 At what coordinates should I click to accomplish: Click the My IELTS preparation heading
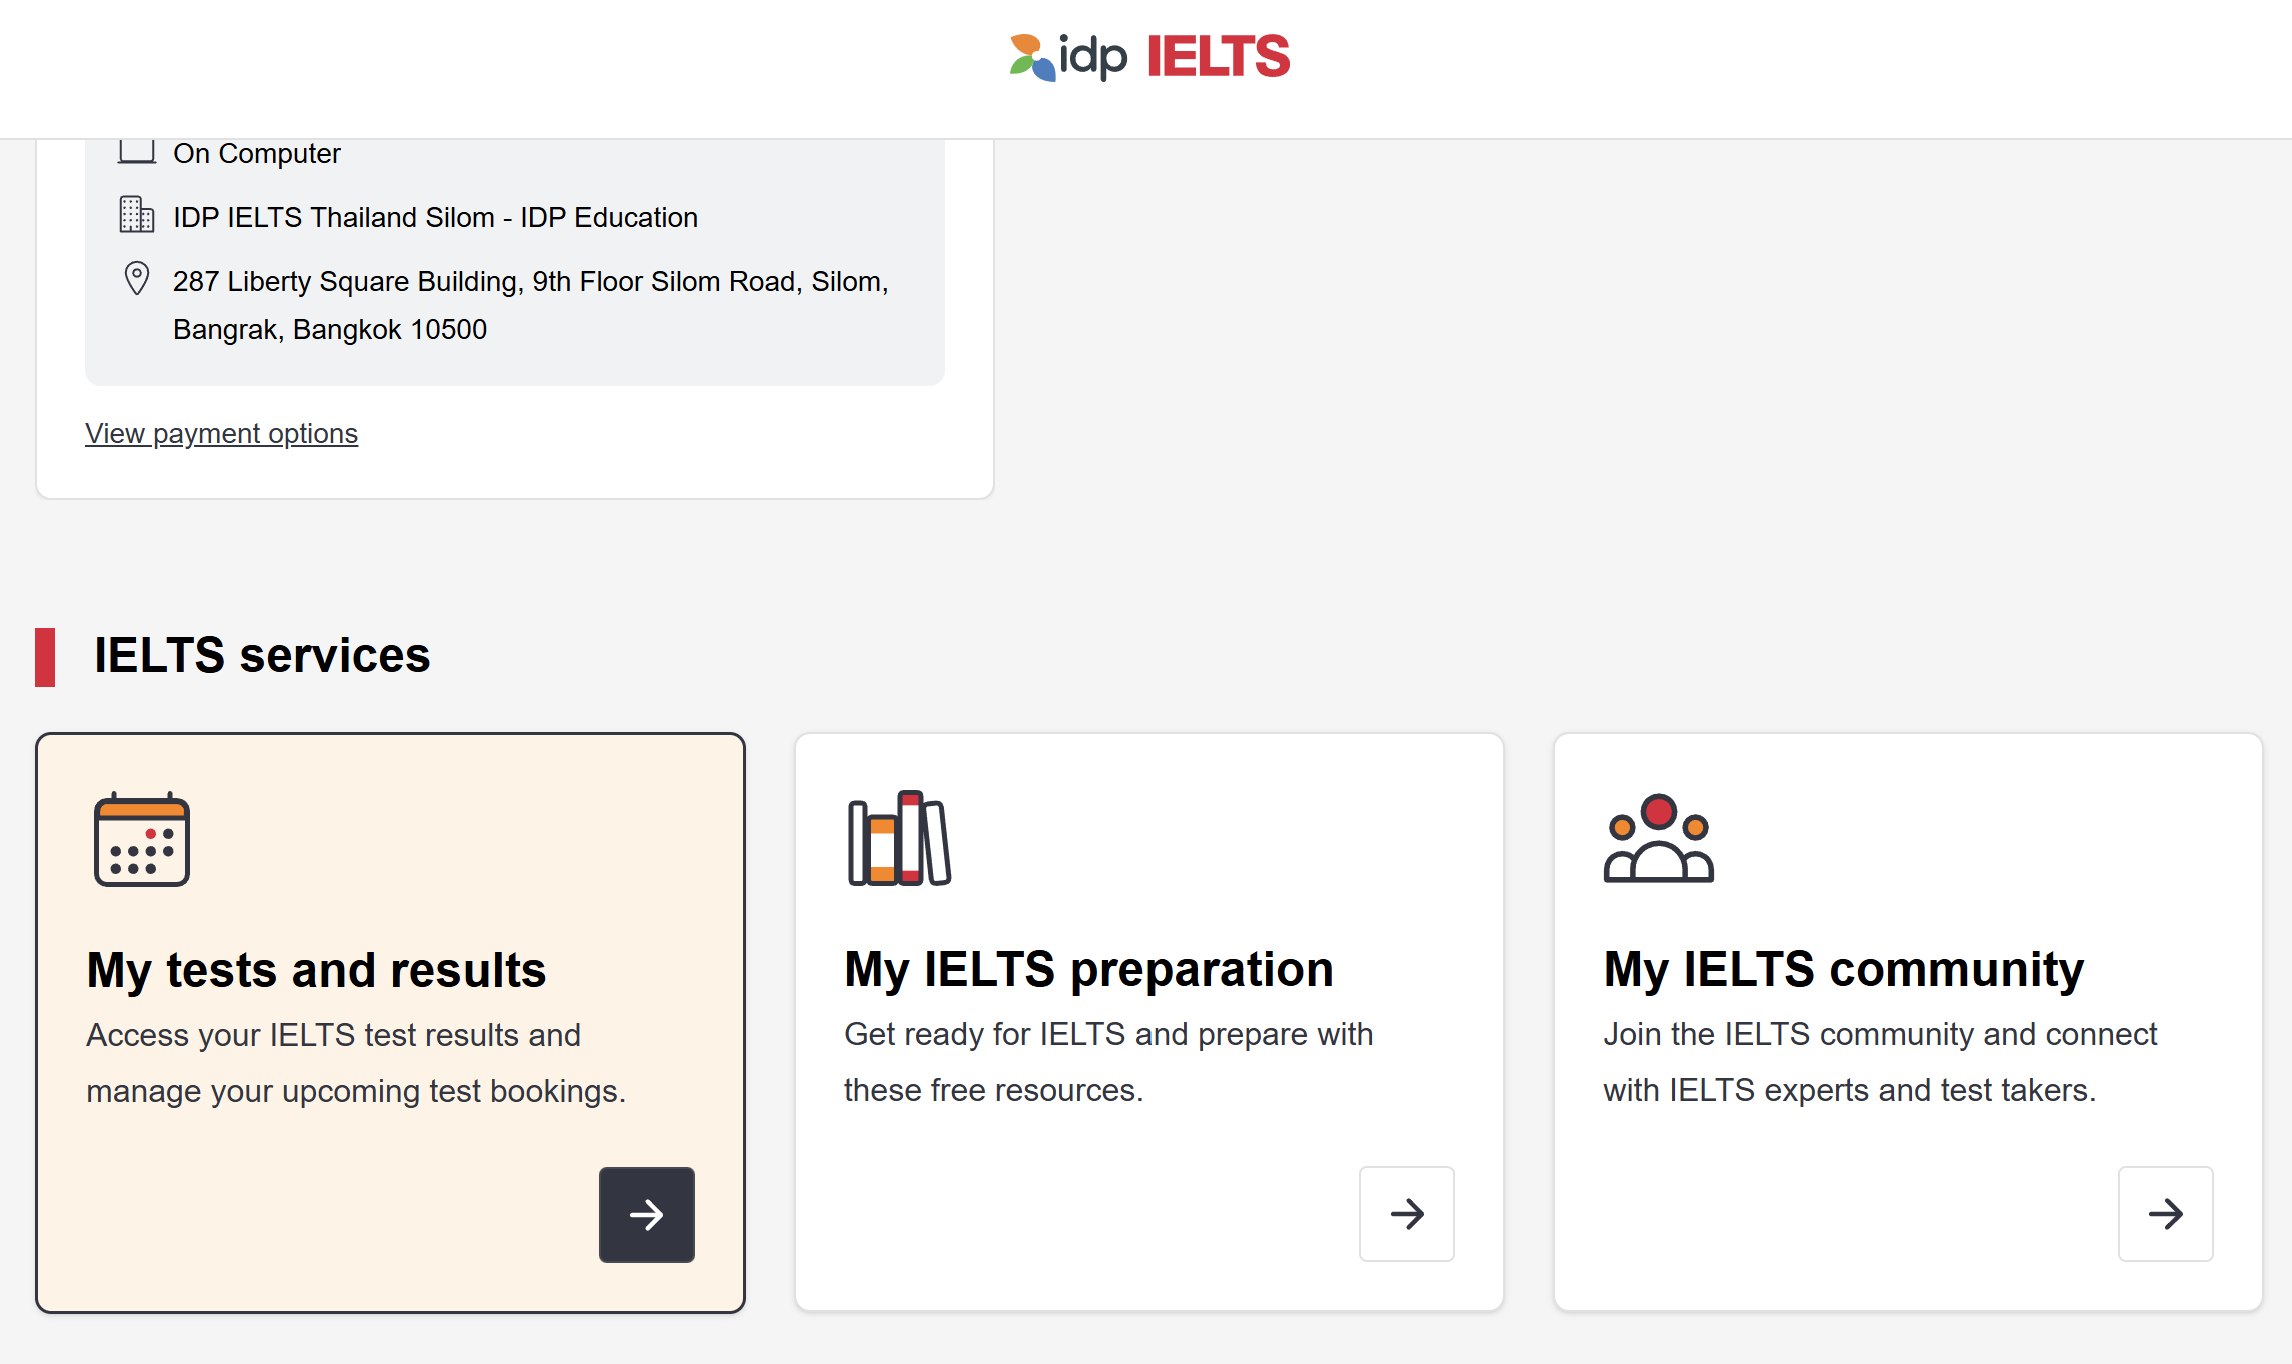pyautogui.click(x=1088, y=968)
